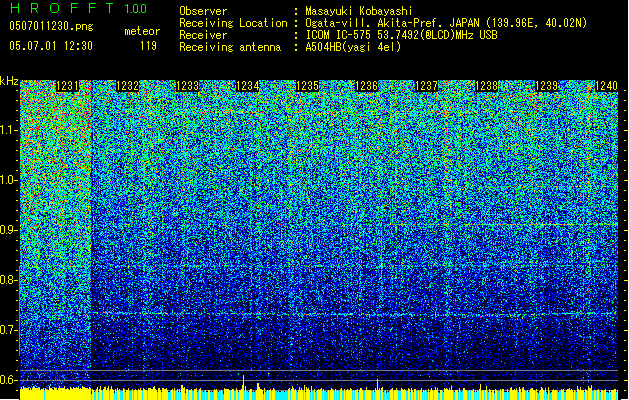Click the Observer label
The image size is (629, 400).
tap(203, 11)
